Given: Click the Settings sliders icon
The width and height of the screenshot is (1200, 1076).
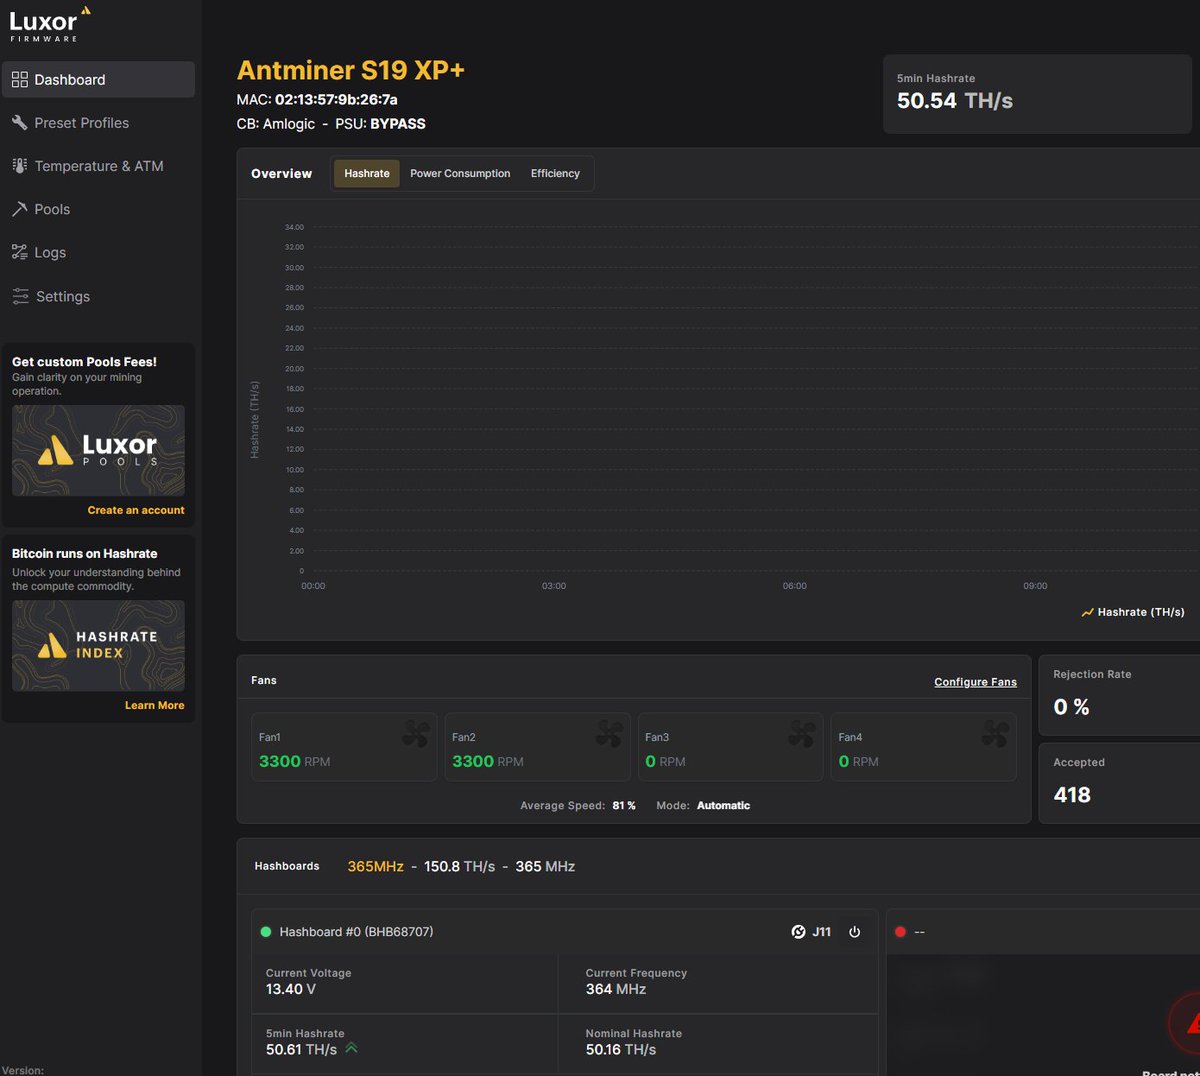Looking at the screenshot, I should 20,296.
